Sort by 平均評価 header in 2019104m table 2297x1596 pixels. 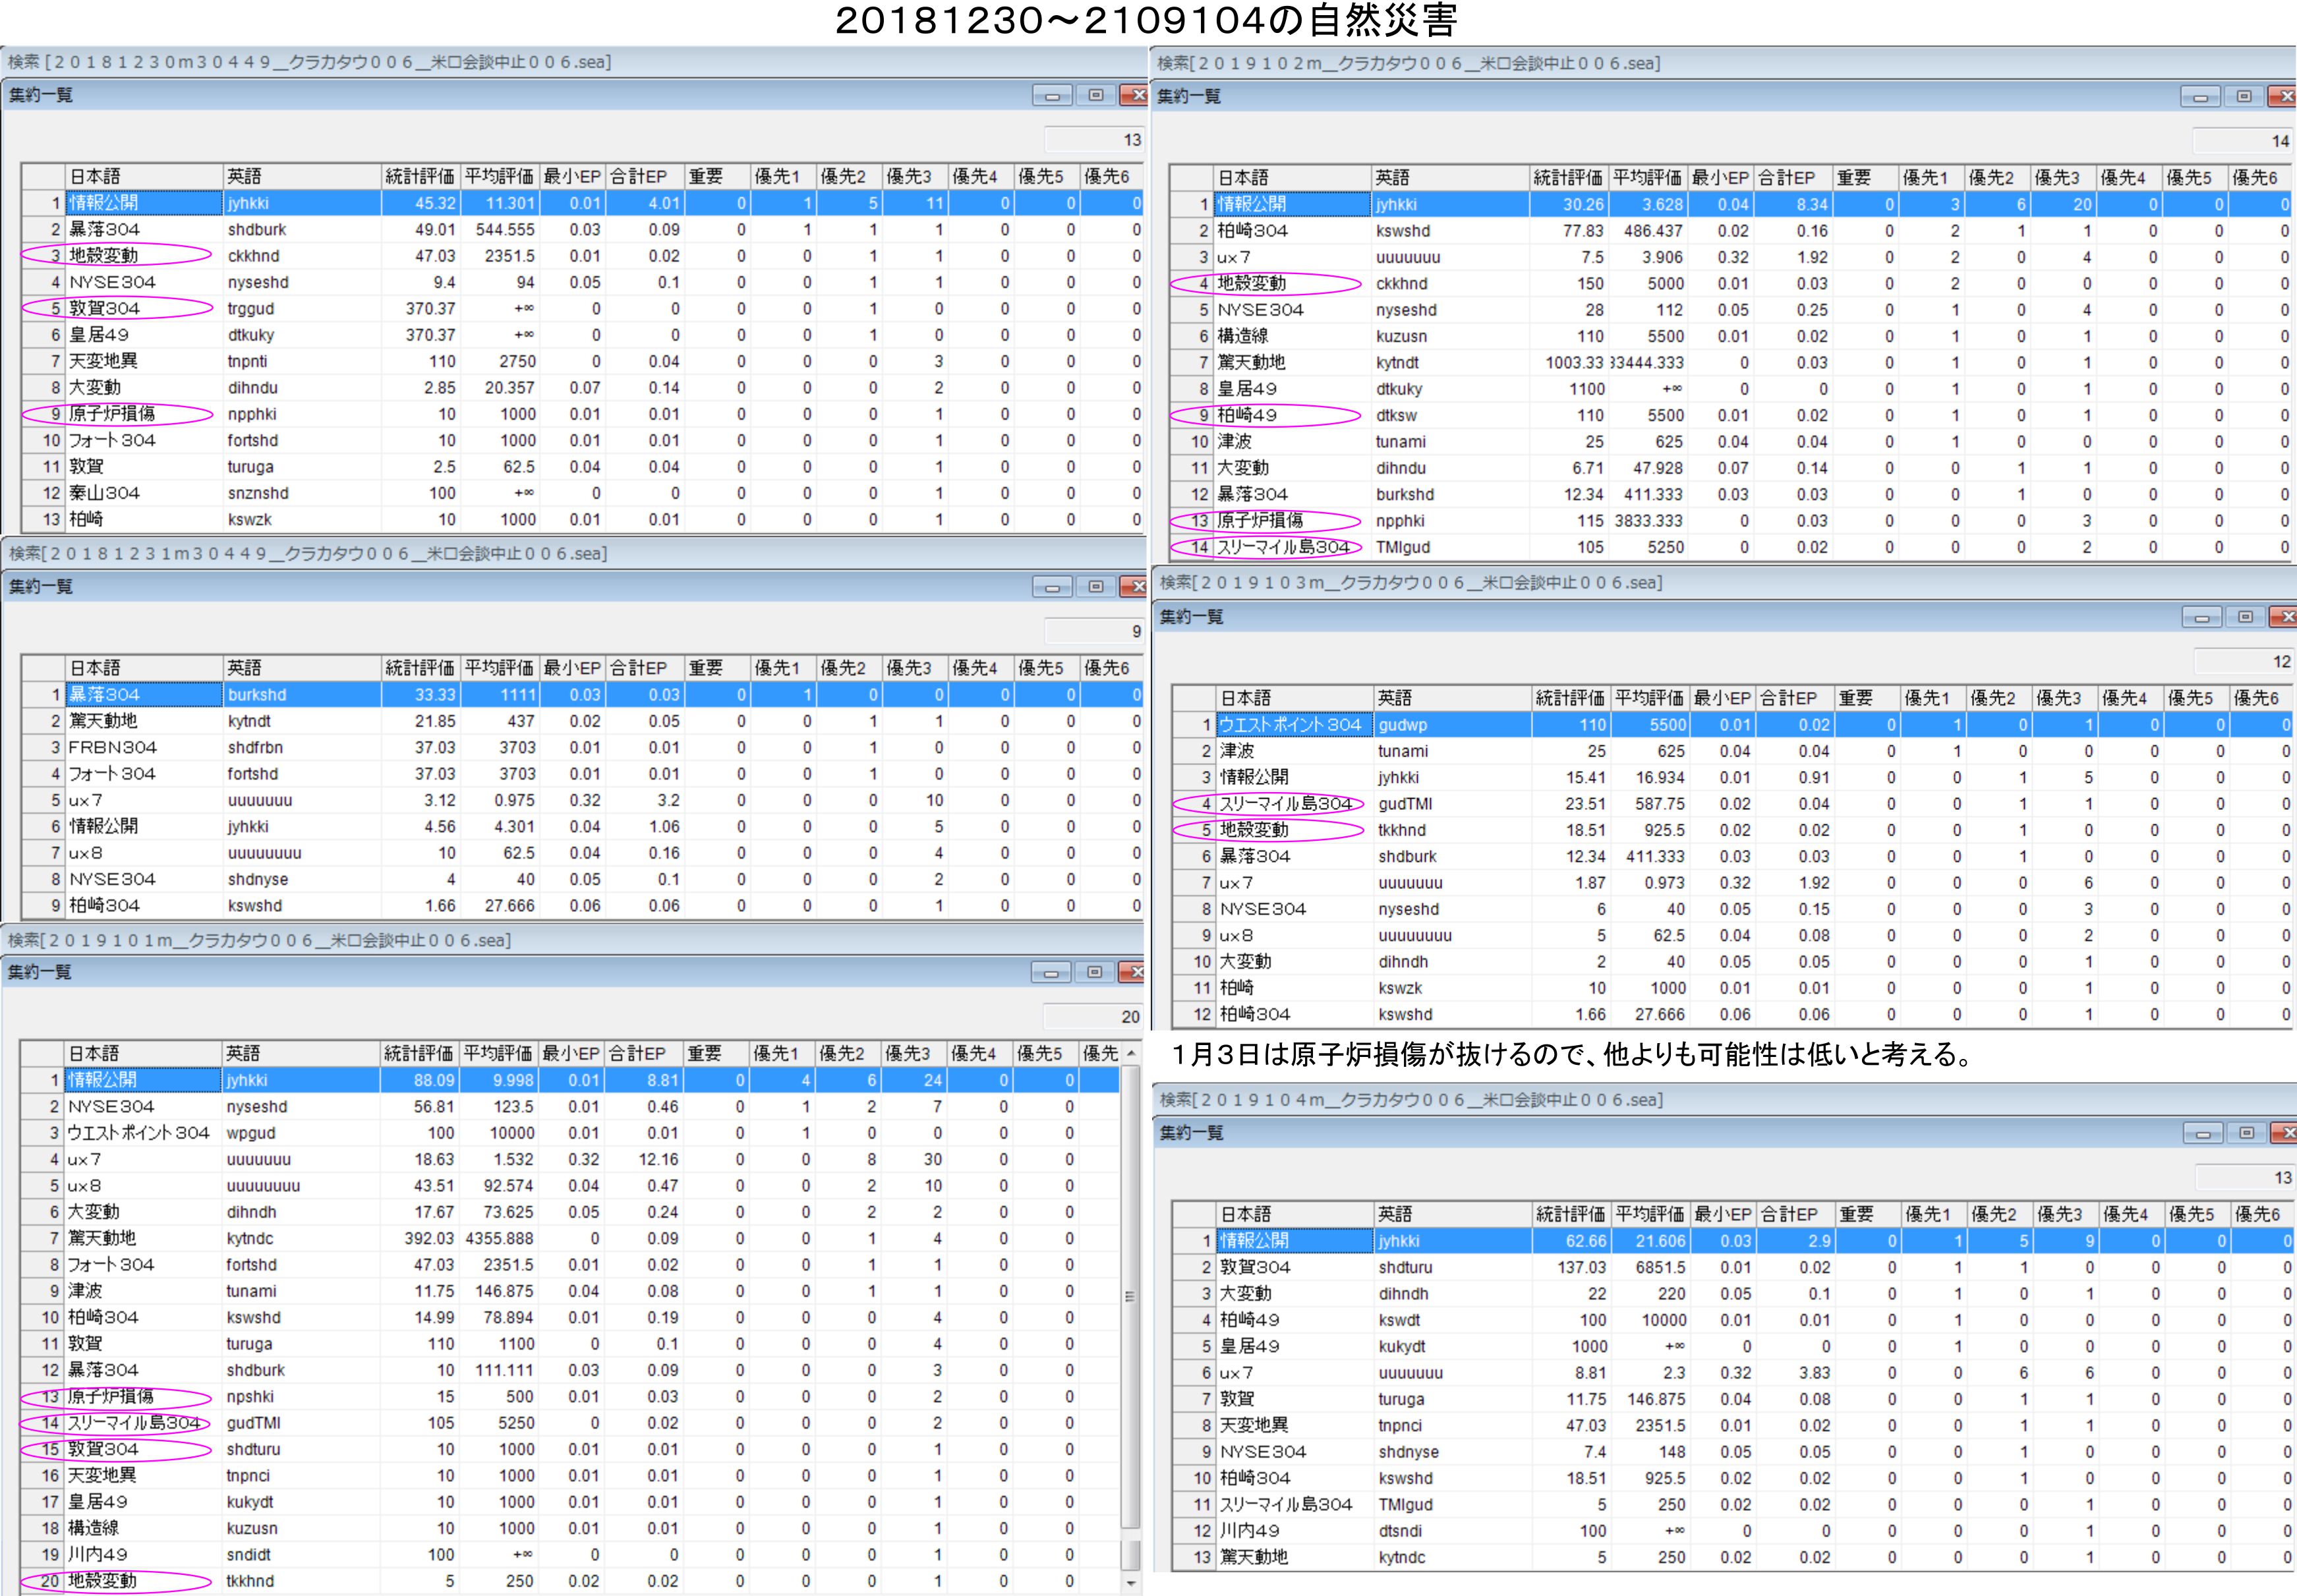(1651, 1214)
